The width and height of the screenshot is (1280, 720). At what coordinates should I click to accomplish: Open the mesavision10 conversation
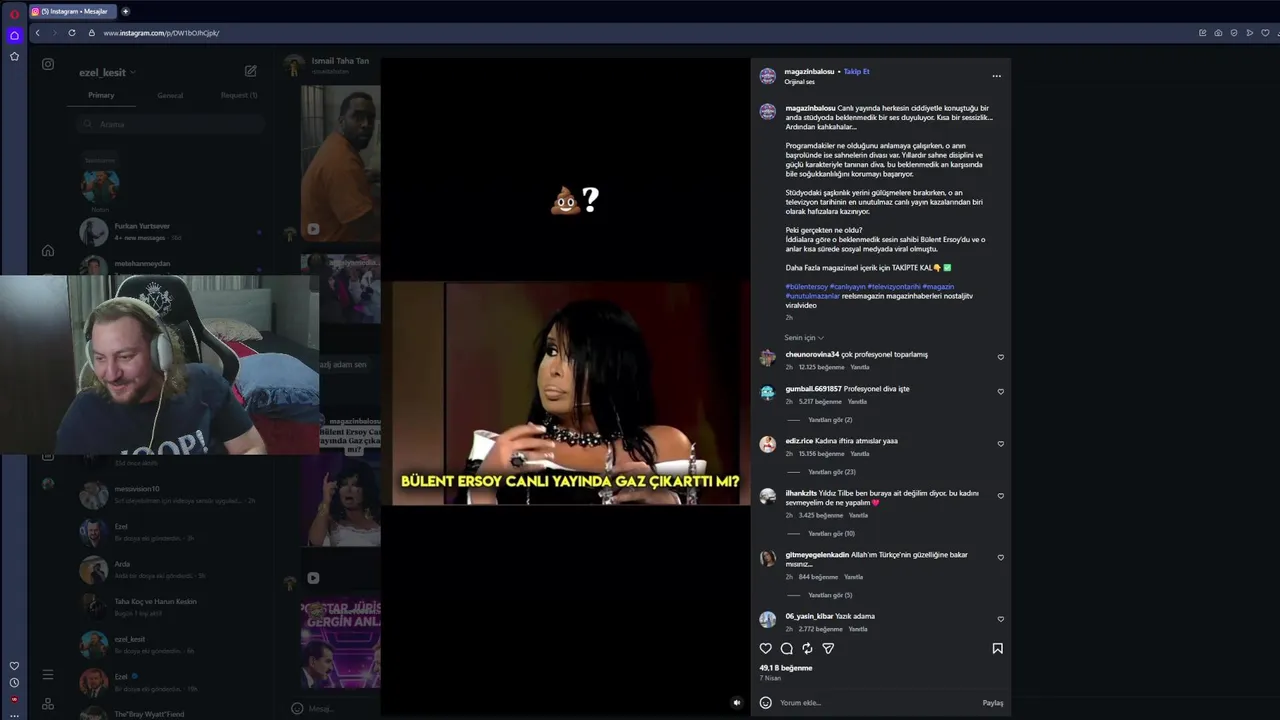coord(170,494)
